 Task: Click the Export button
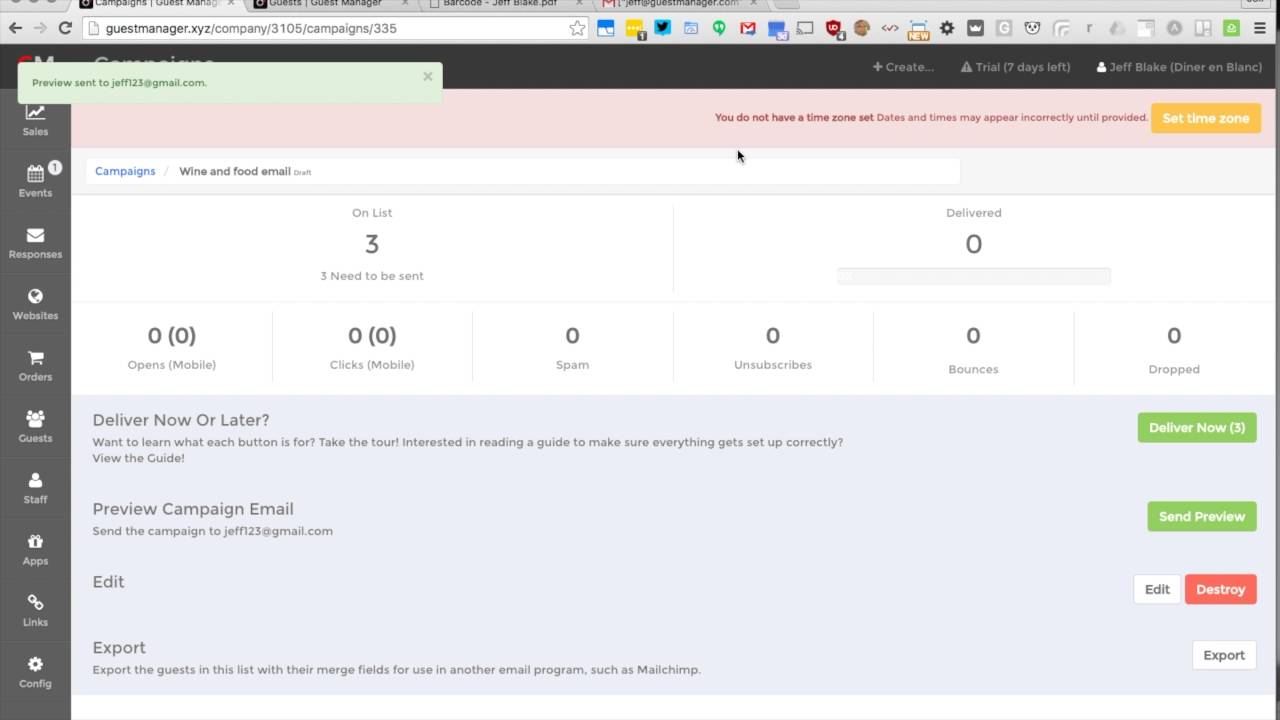tap(1223, 655)
